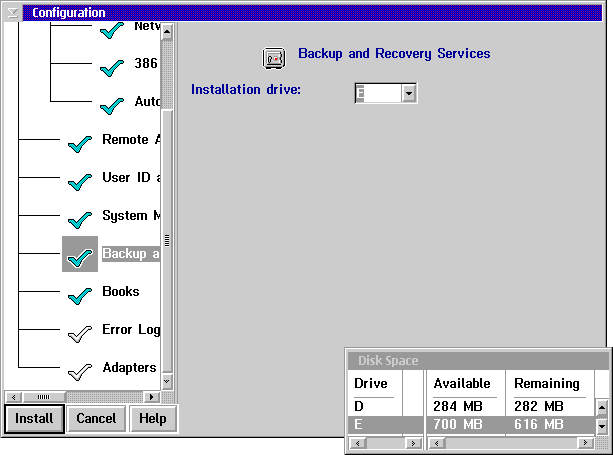
Task: Click the Available column header
Action: (x=462, y=383)
